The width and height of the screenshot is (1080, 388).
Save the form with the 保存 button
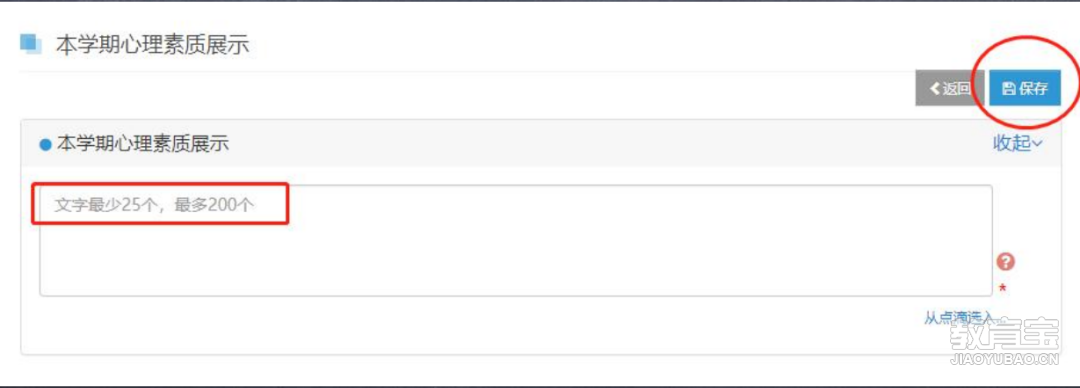click(1024, 88)
